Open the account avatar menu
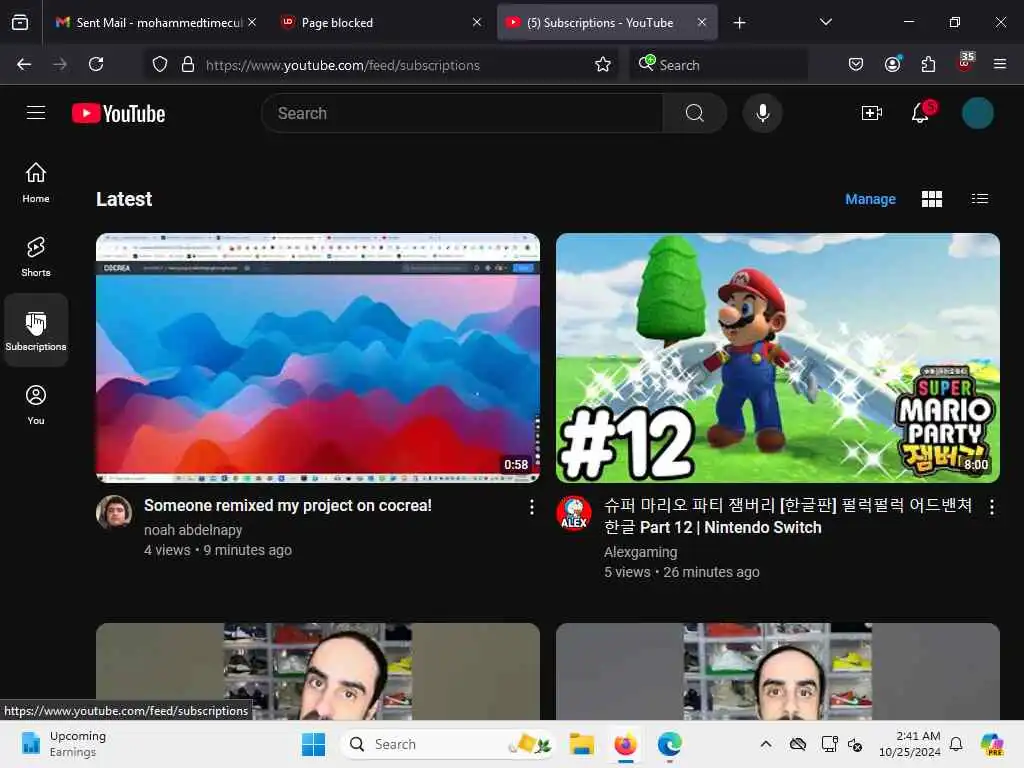 click(x=978, y=113)
